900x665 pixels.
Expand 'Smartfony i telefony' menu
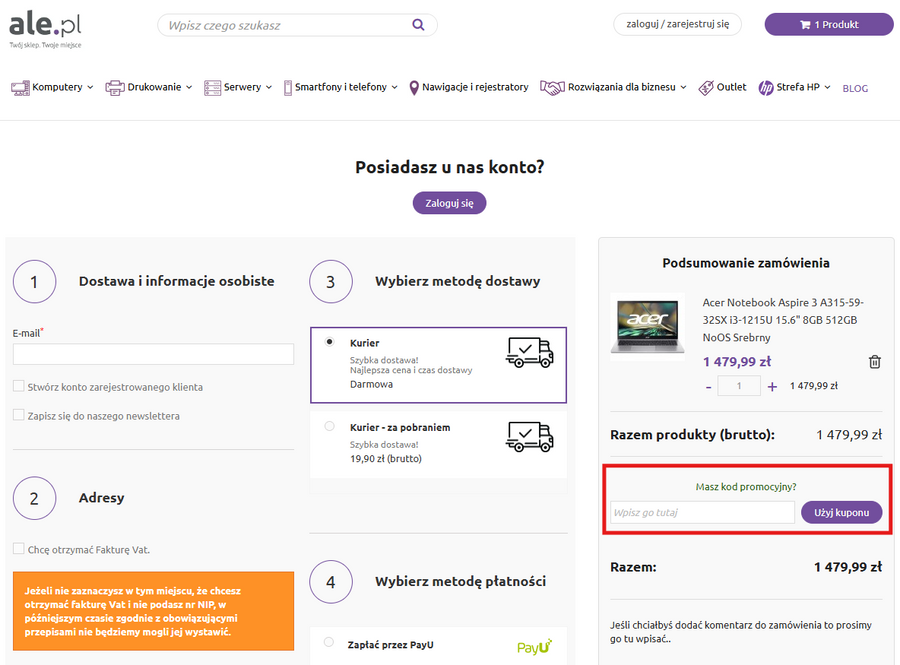click(x=340, y=88)
